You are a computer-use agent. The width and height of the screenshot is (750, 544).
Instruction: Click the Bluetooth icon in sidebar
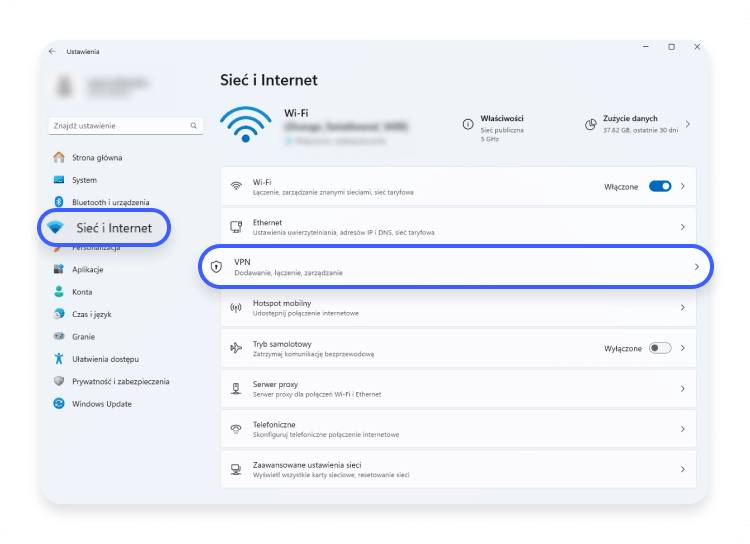(x=59, y=202)
